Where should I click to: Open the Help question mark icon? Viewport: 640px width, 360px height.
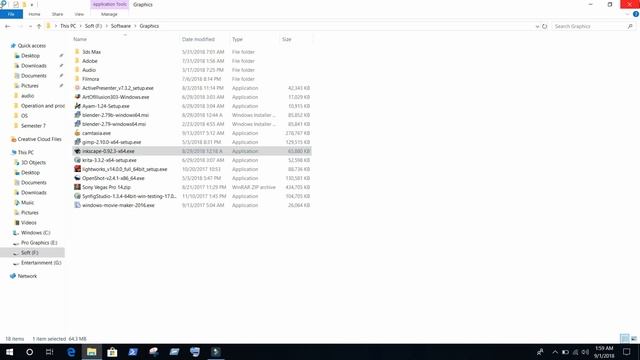coord(636,14)
